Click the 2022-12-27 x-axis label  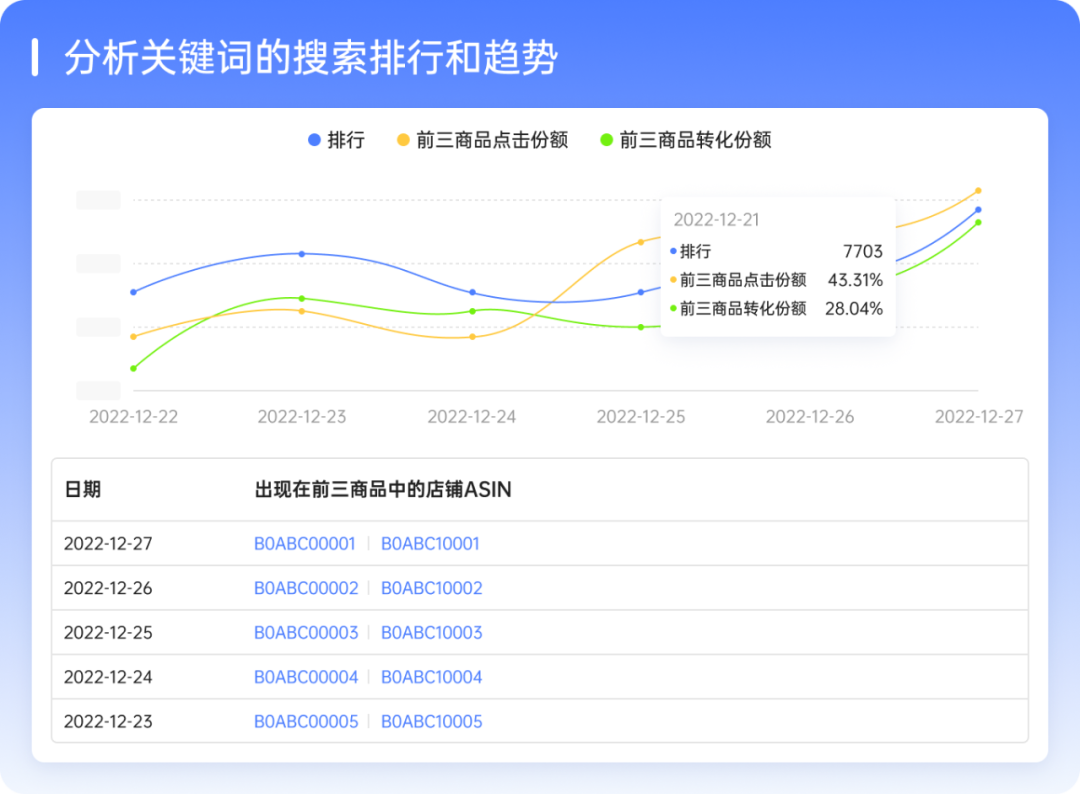click(x=979, y=417)
